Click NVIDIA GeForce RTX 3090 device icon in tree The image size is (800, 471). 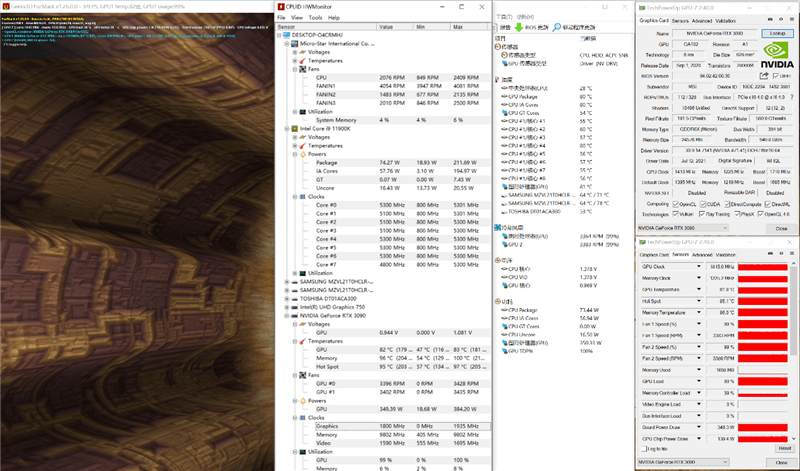point(294,316)
